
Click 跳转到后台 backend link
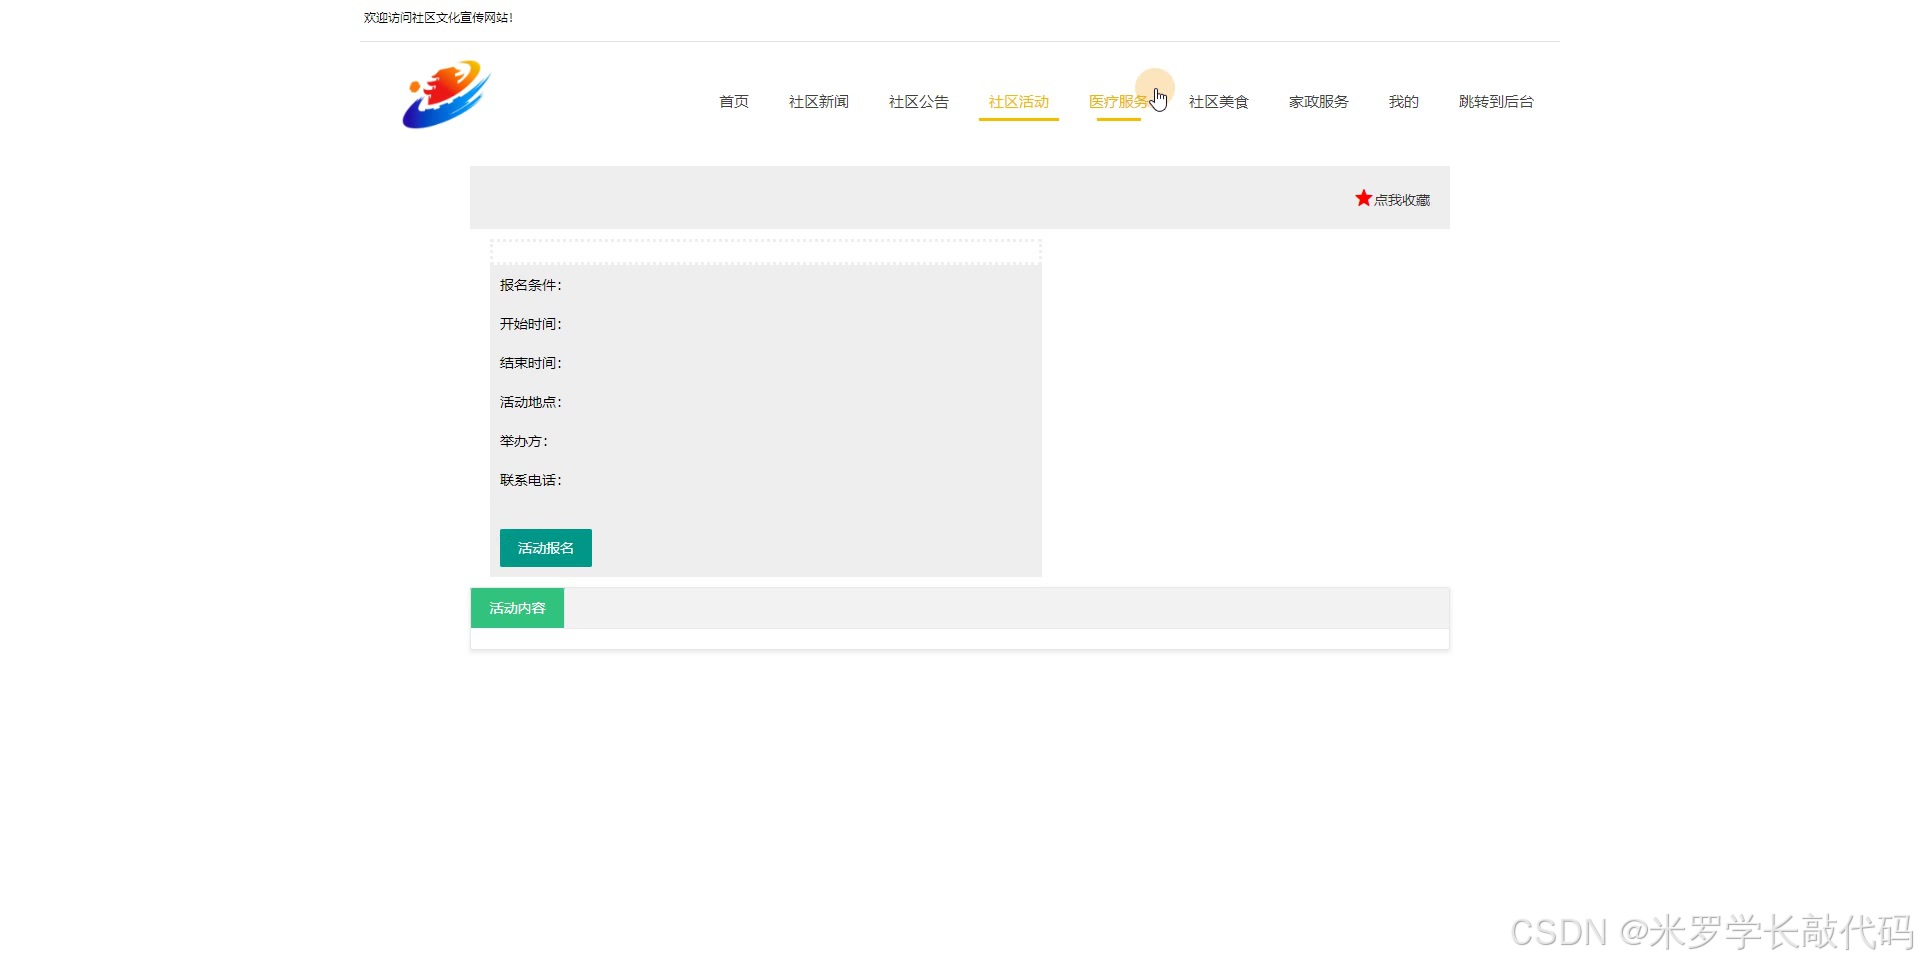(1496, 101)
